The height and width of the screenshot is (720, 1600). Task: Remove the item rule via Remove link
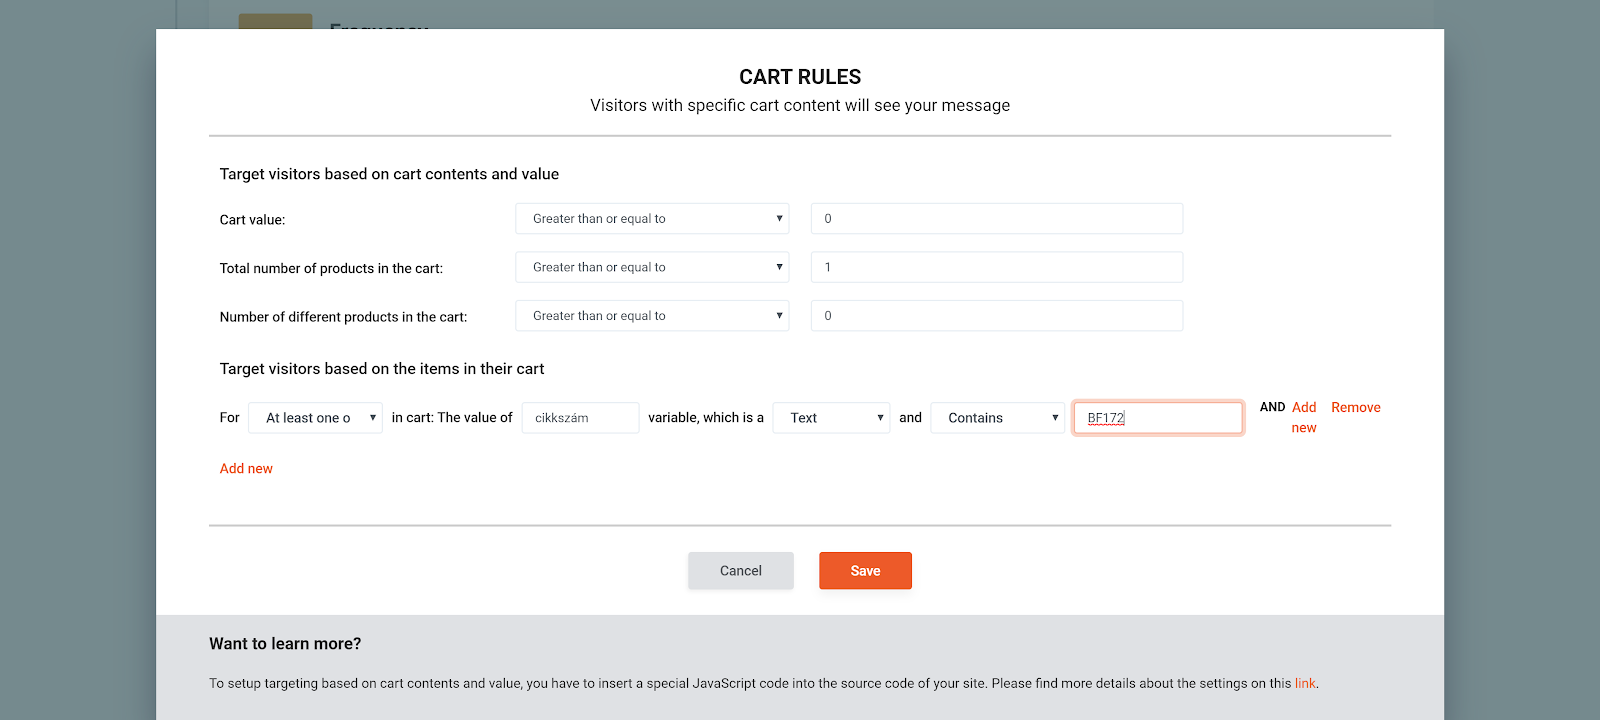tap(1355, 407)
